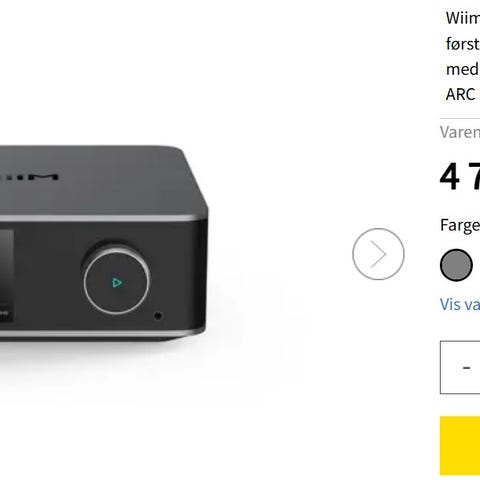Go to the next product image arrow
480x480 pixels.
[378, 254]
